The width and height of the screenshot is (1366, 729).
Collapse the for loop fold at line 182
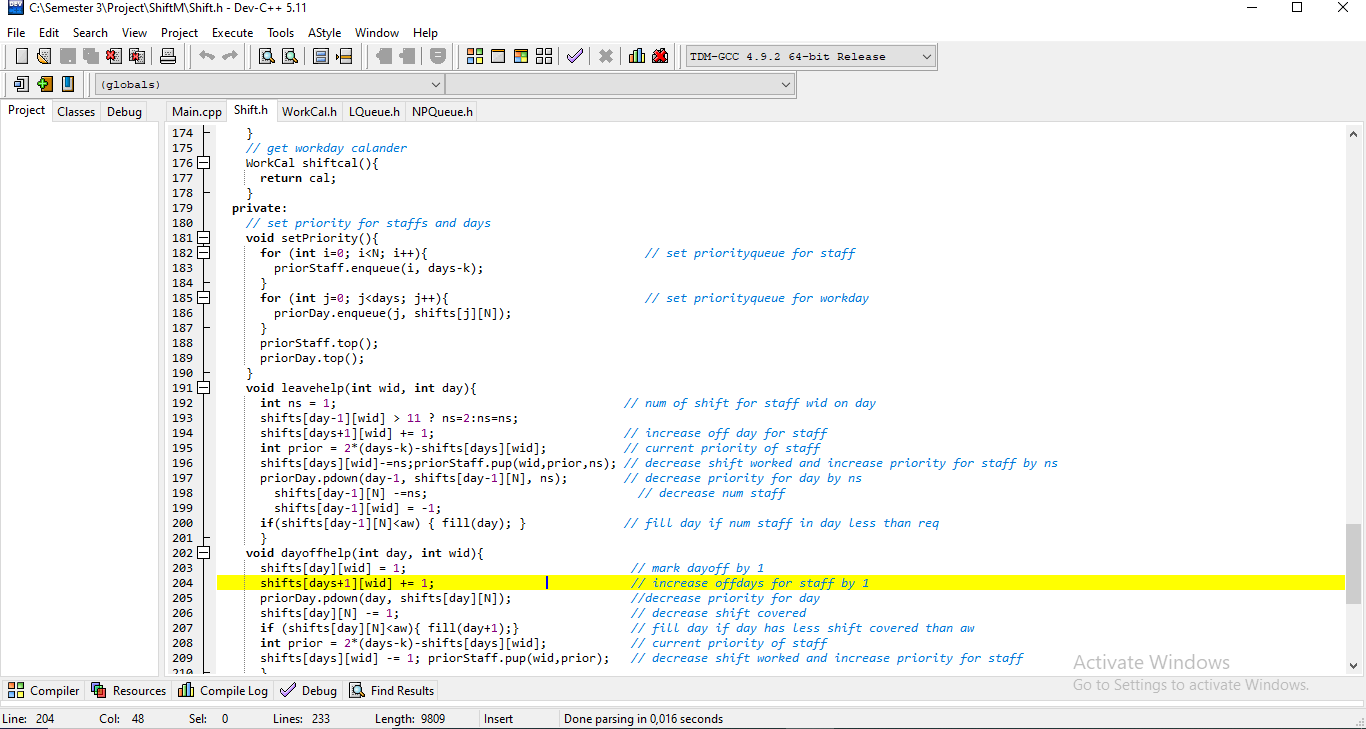click(x=204, y=253)
